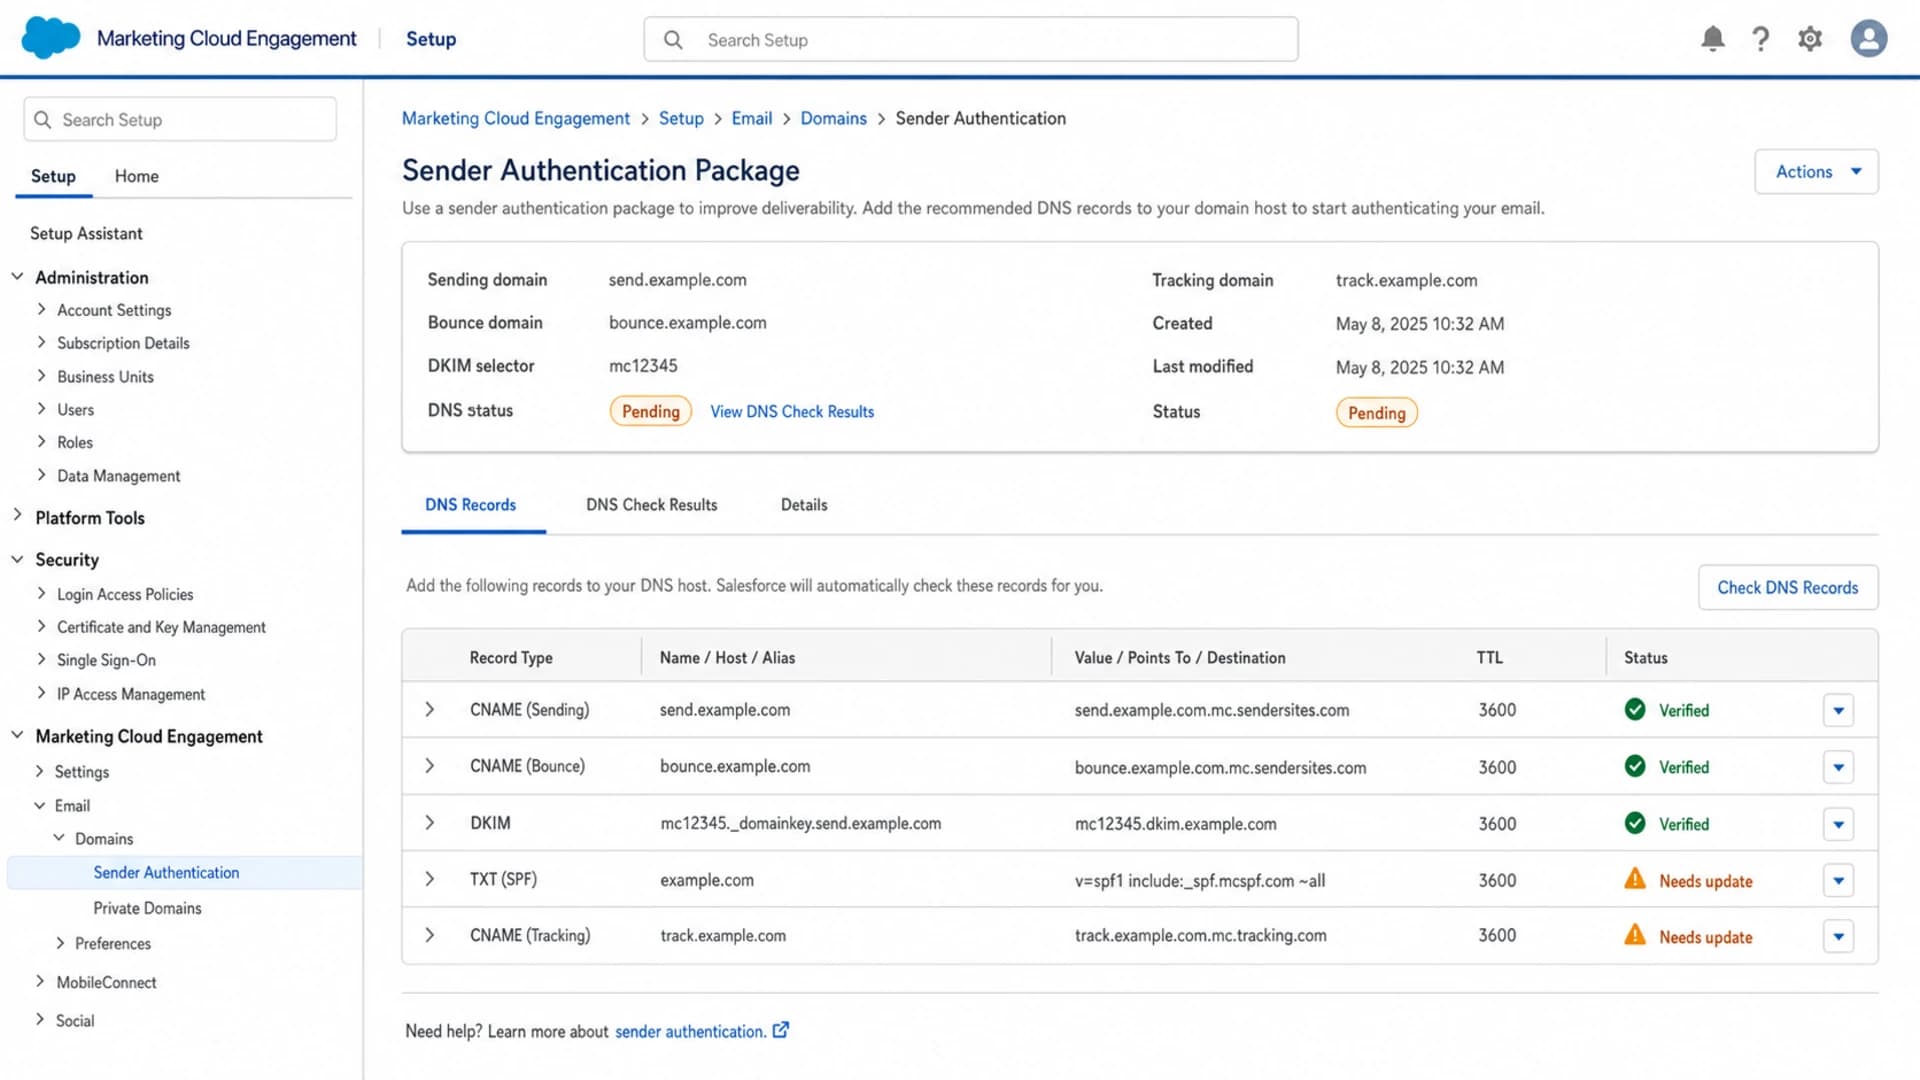Expand the CNAME (Bounce) record row
Screen dimensions: 1920x1080
pos(430,766)
